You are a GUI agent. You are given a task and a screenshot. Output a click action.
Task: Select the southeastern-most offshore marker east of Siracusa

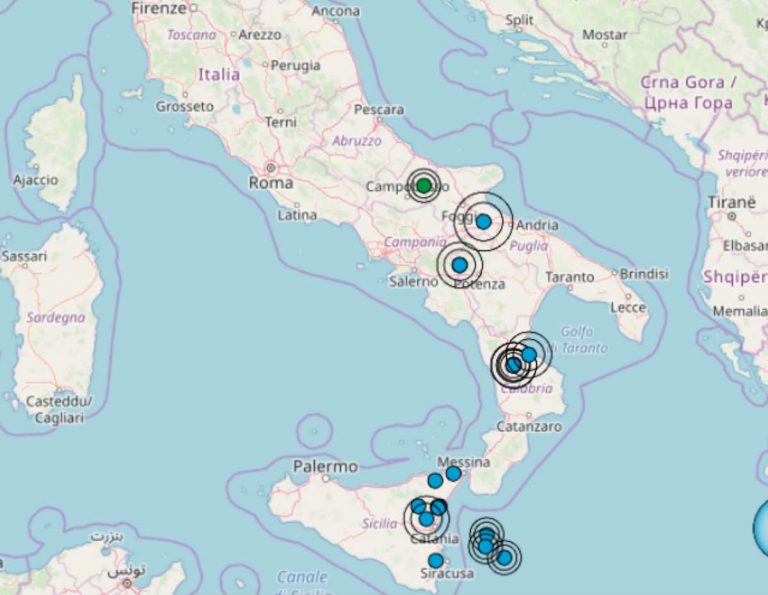[x=504, y=557]
